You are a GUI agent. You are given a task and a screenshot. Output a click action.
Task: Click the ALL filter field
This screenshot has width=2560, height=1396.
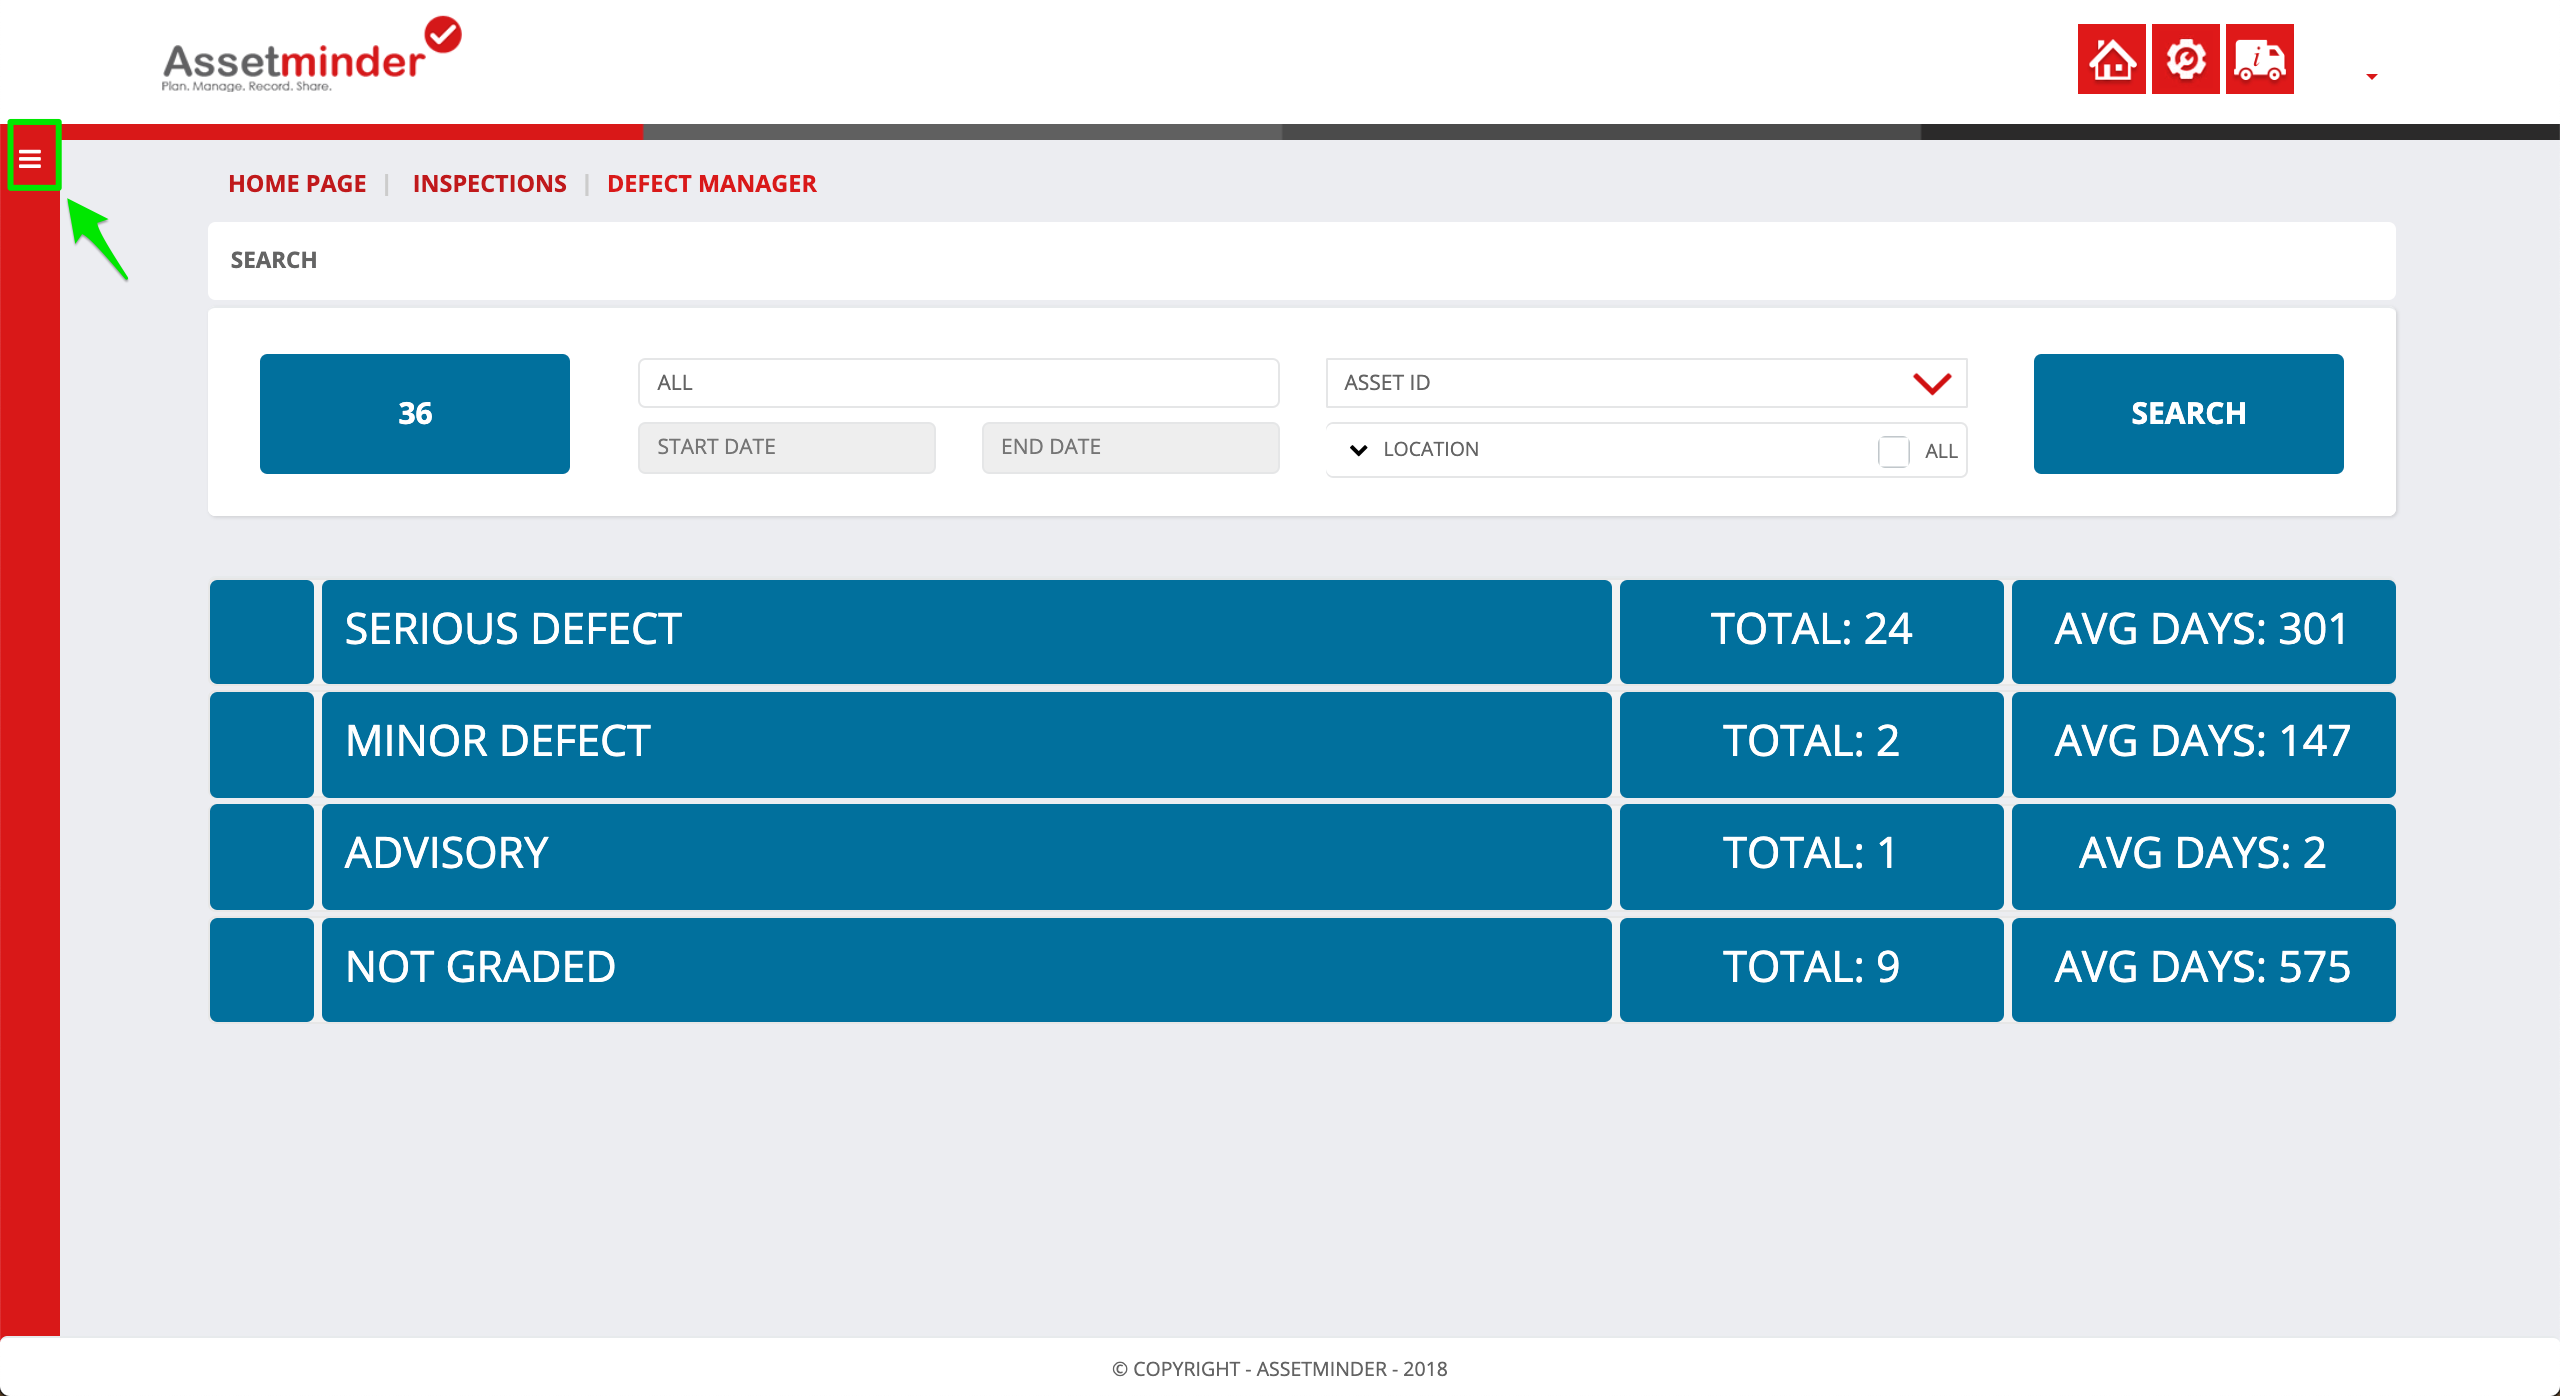pos(958,382)
